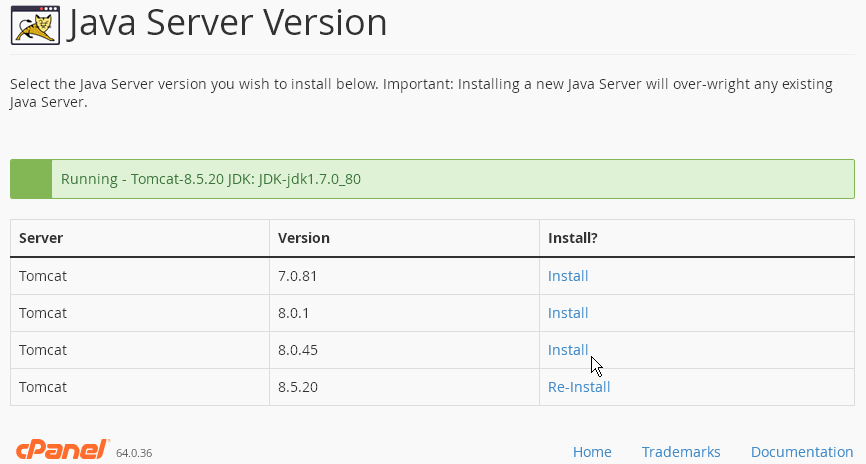Click the dark green block on the status banner
Image resolution: width=866 pixels, height=464 pixels.
[x=31, y=179]
